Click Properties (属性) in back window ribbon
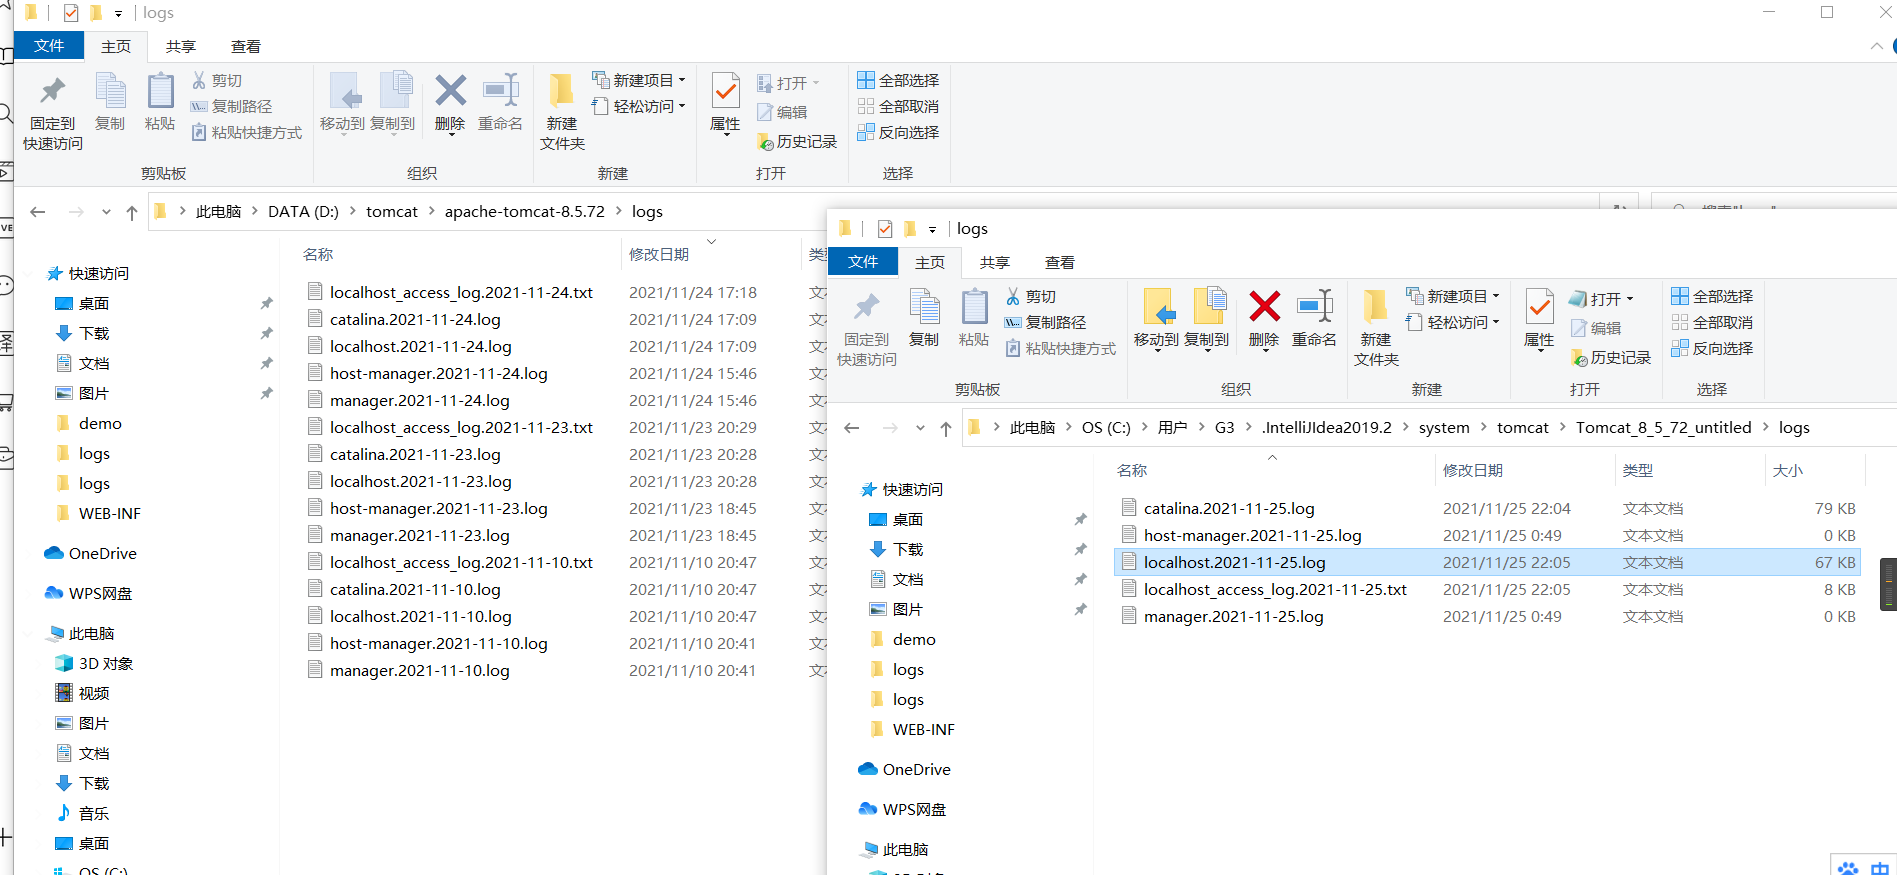Image resolution: width=1897 pixels, height=875 pixels. tap(725, 102)
